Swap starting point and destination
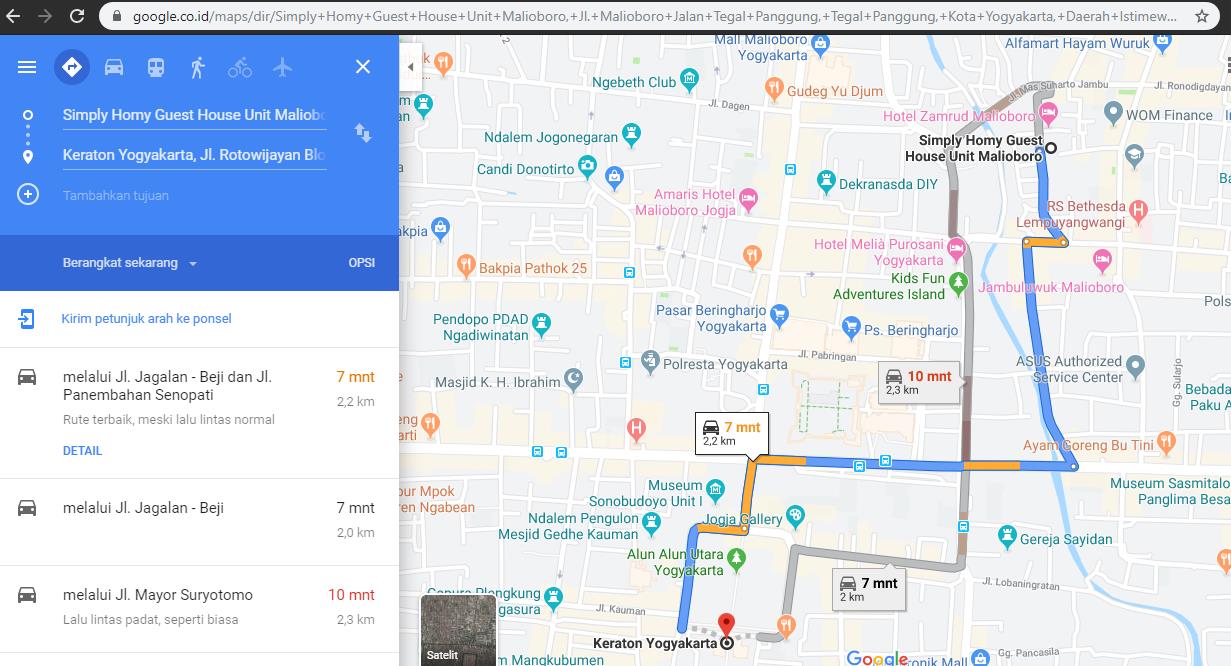Screen dimensions: 1231x666 click(363, 133)
